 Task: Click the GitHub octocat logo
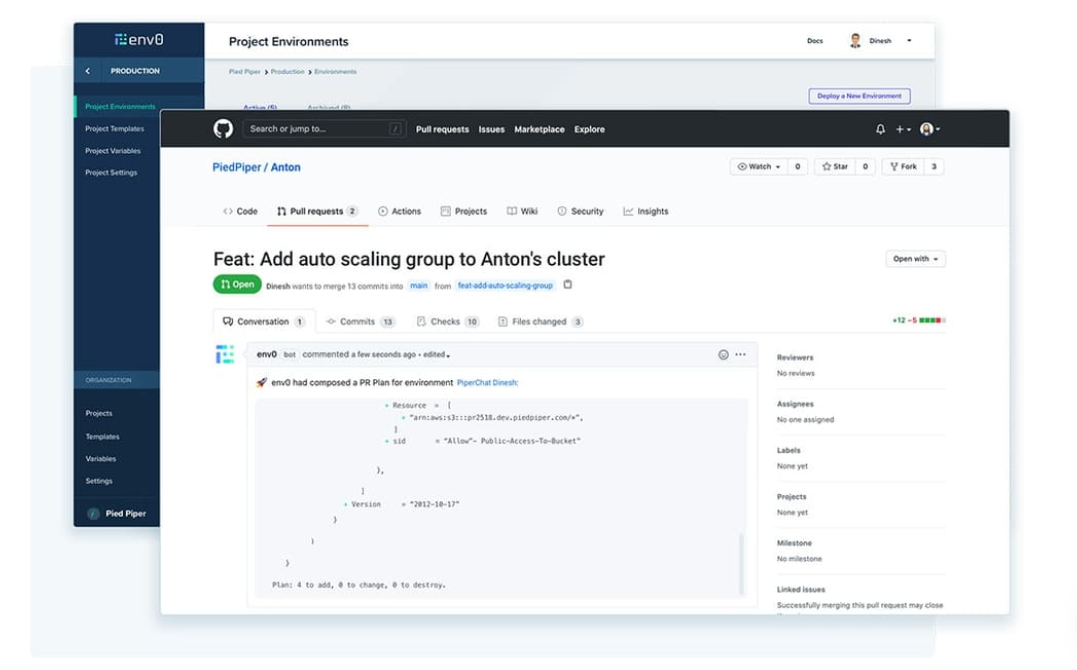[223, 129]
